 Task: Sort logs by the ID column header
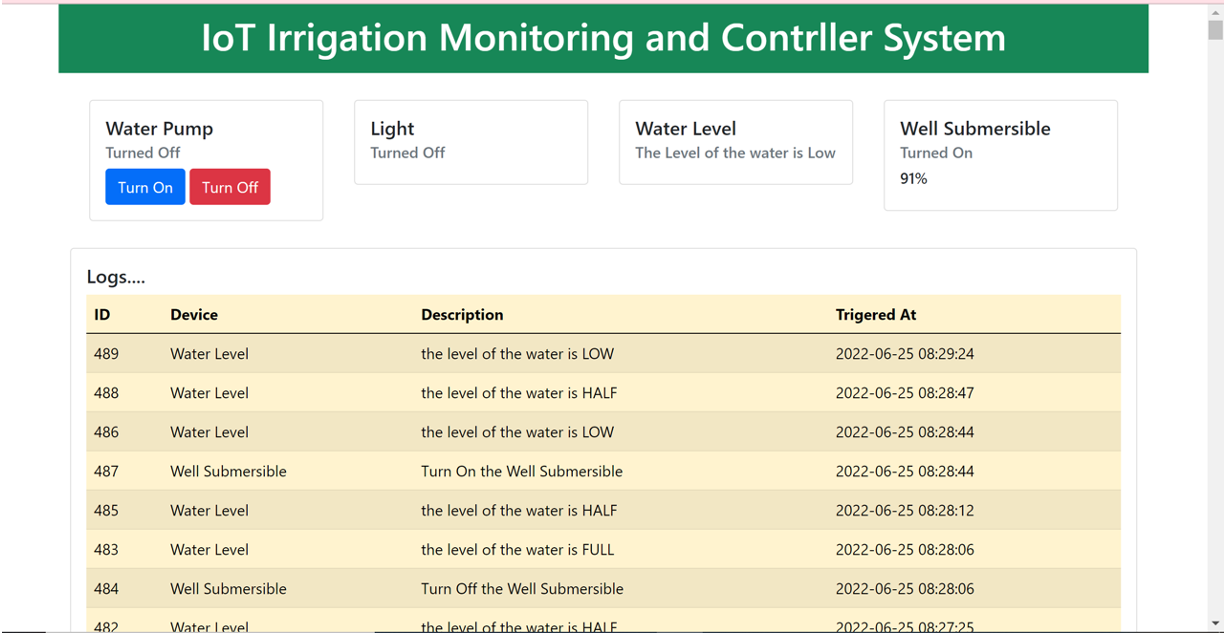[x=101, y=314]
